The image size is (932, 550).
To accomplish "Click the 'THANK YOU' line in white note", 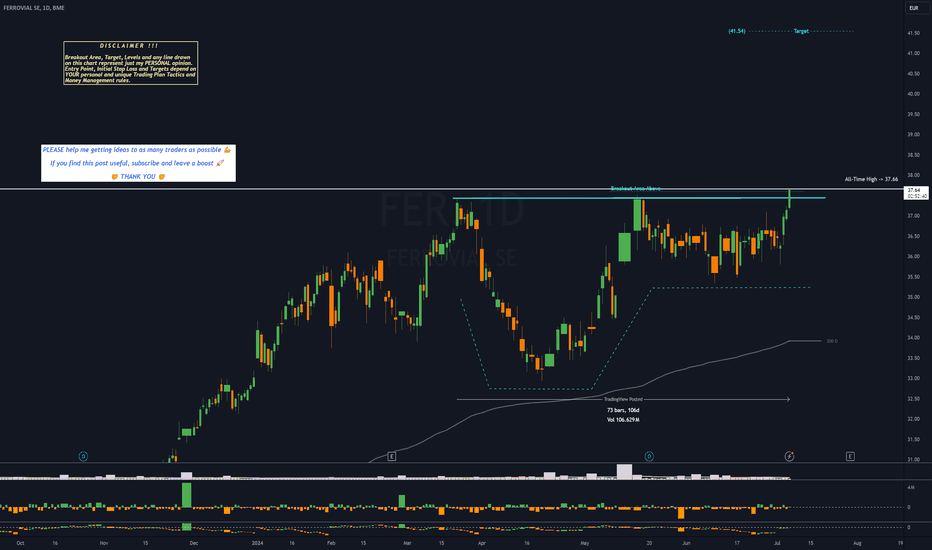I will [x=138, y=177].
